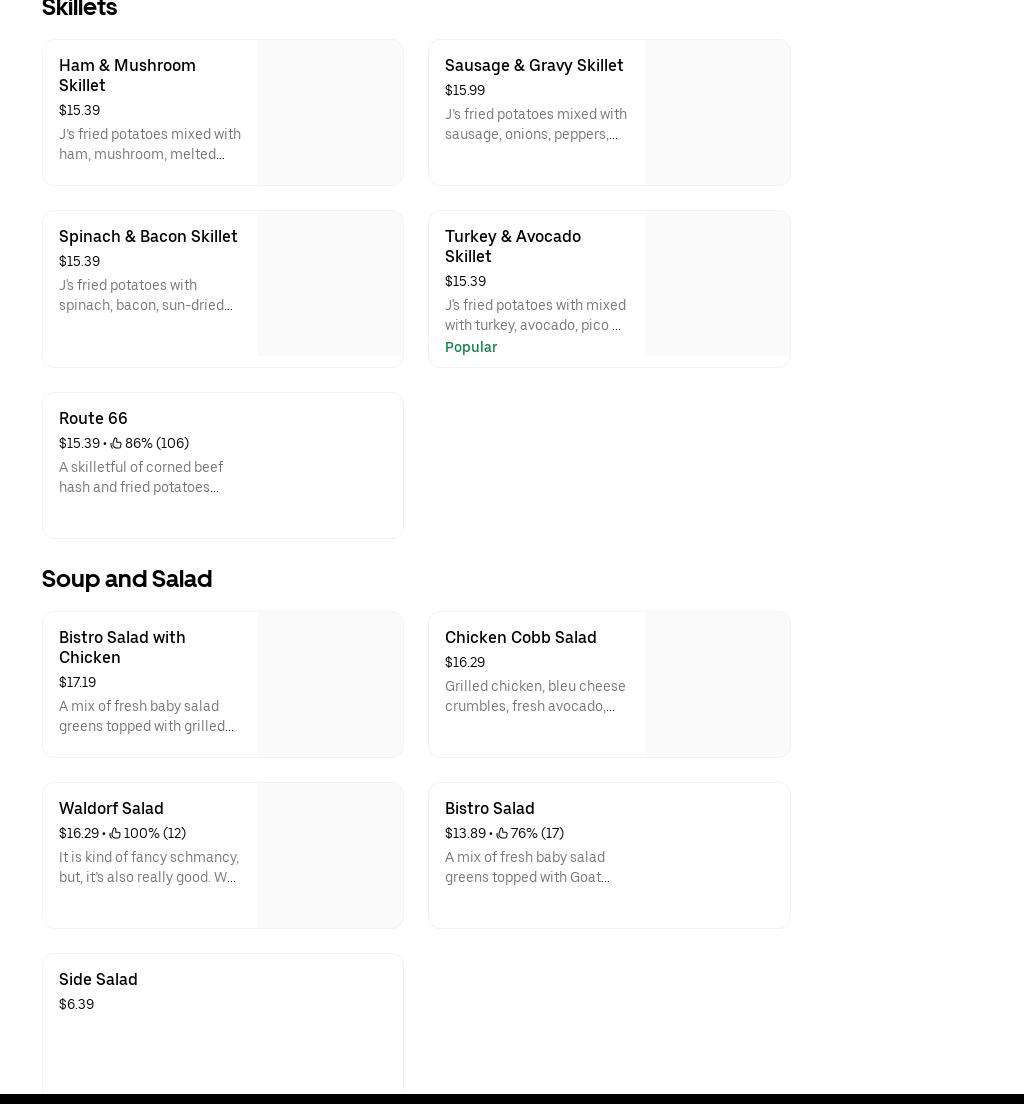Open the Turkey & Avocado Skillet title
Image resolution: width=1024 pixels, height=1104 pixels.
point(513,246)
